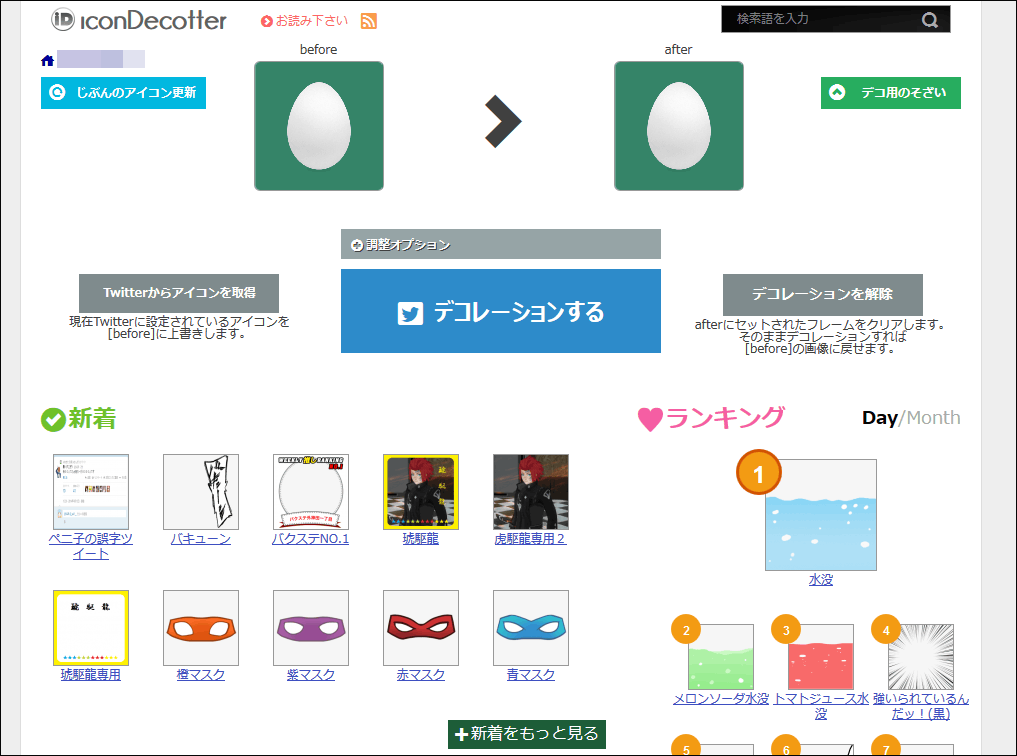Click the RSS feed icon
The width and height of the screenshot is (1017, 756).
pos(369,20)
